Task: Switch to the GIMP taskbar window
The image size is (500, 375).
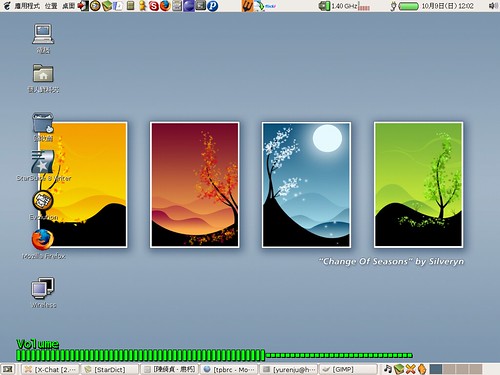Action: coord(348,369)
